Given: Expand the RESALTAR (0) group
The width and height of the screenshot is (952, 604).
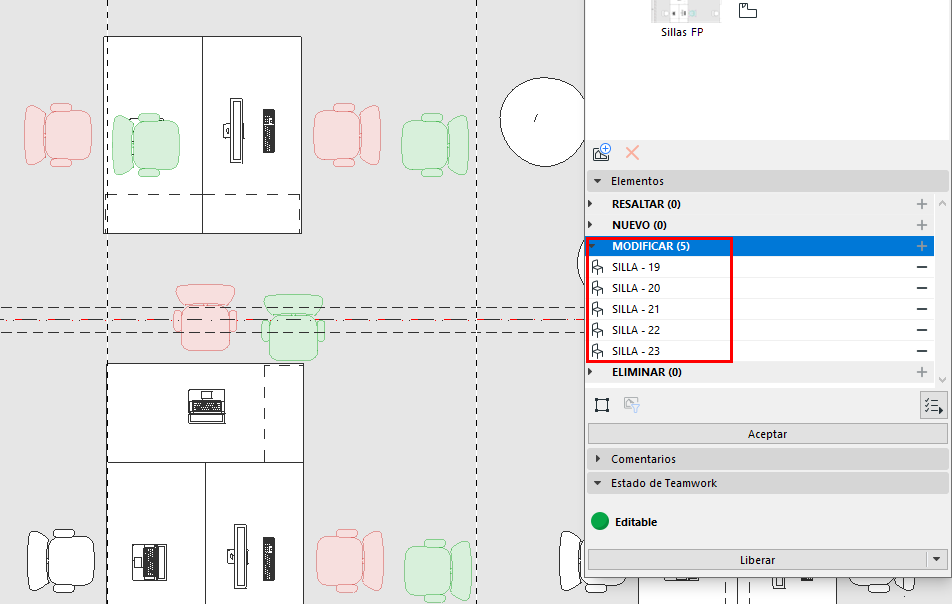Looking at the screenshot, I should pyautogui.click(x=590, y=204).
